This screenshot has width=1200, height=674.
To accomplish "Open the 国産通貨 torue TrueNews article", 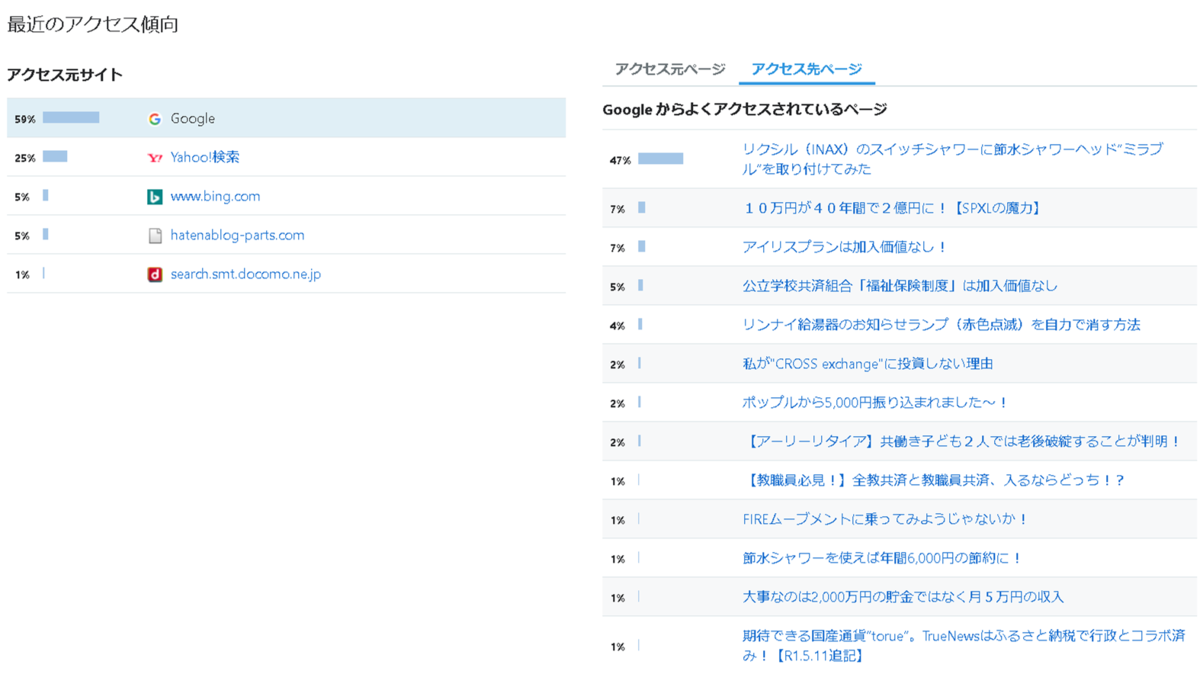I will pos(964,646).
